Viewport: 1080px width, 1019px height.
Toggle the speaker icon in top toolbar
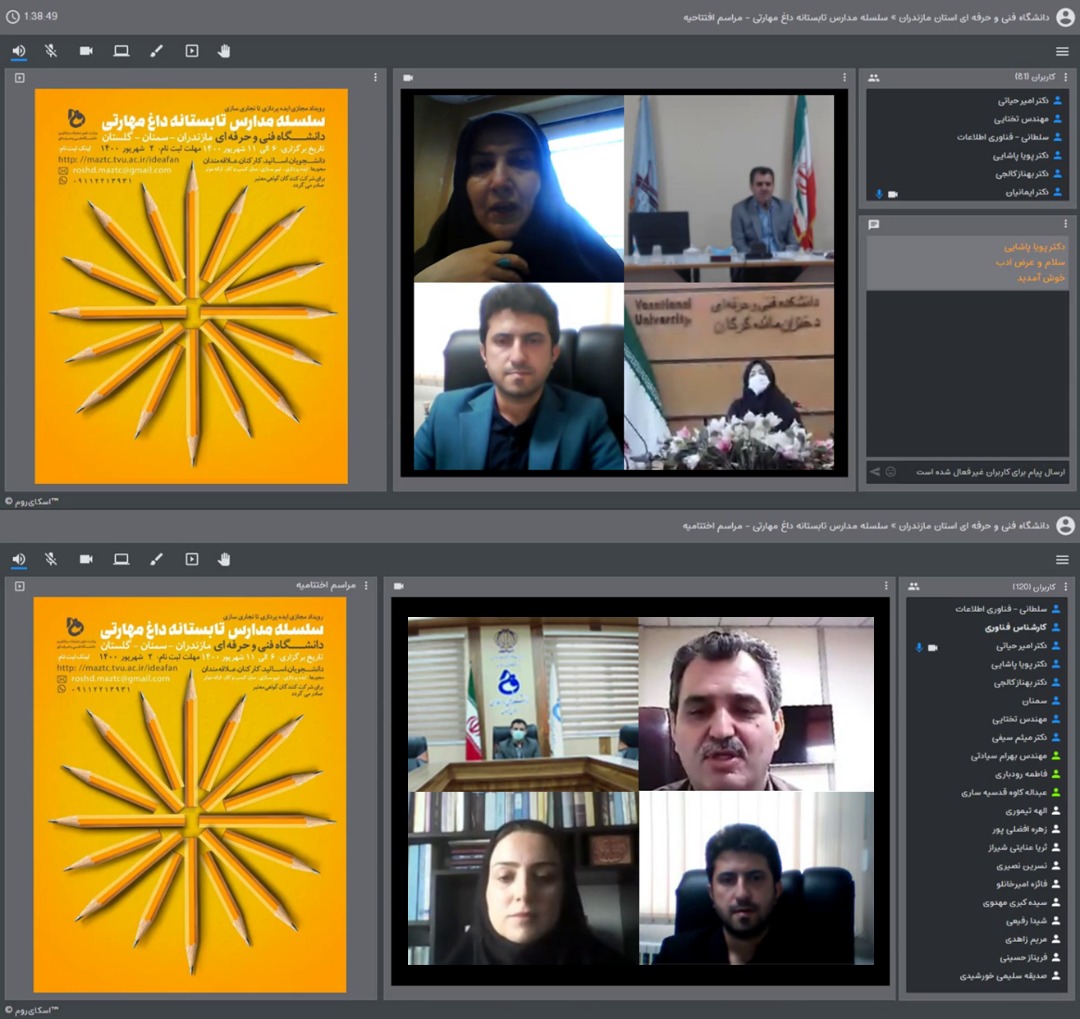19,51
